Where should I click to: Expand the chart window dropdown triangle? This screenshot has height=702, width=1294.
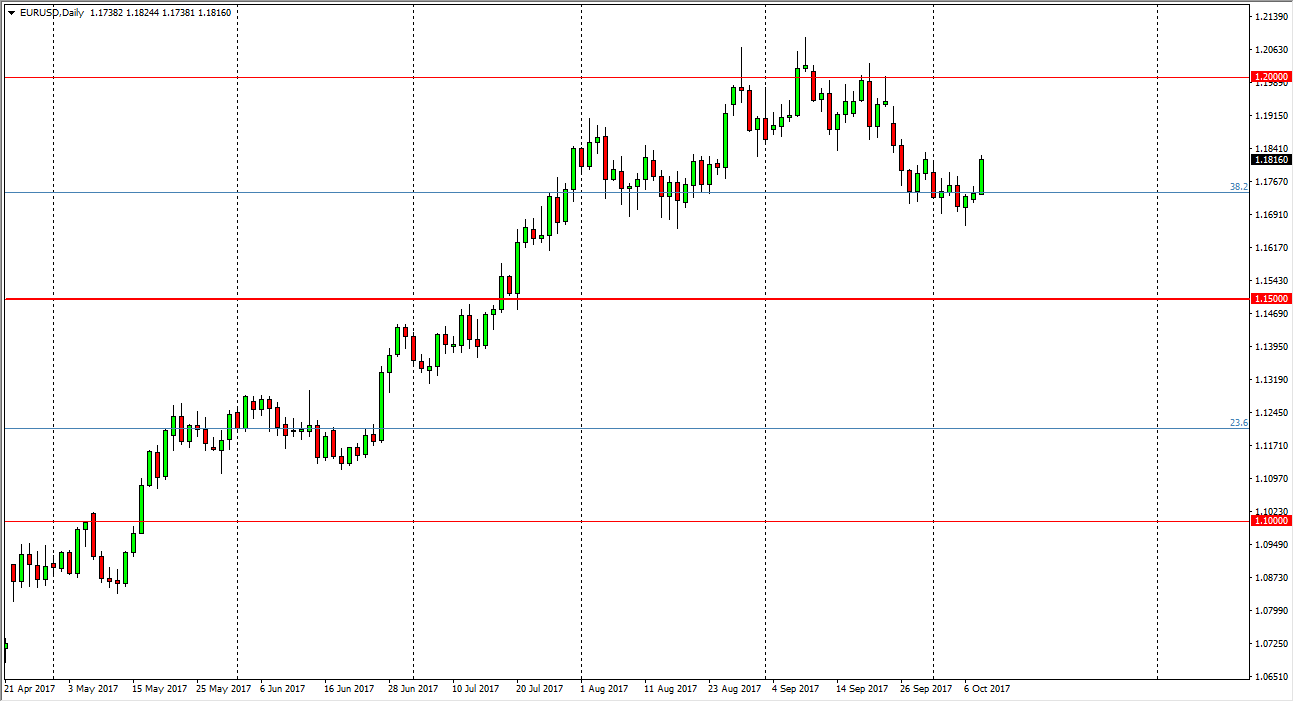[x=11, y=14]
